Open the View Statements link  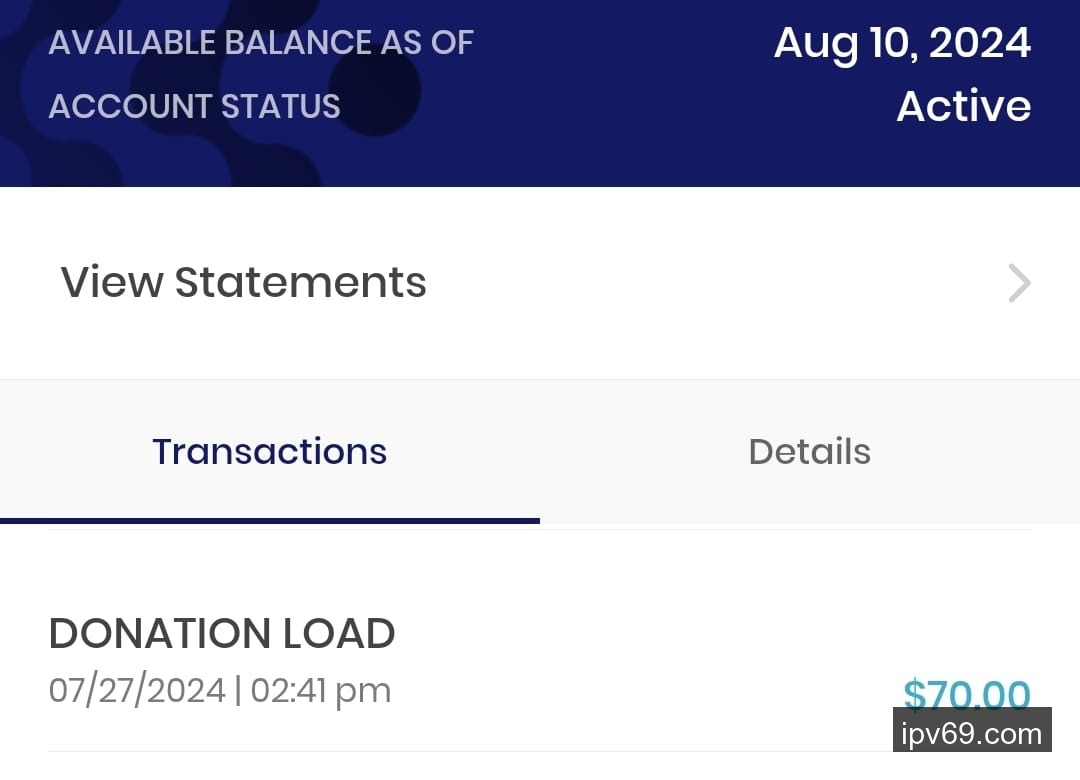(x=244, y=283)
